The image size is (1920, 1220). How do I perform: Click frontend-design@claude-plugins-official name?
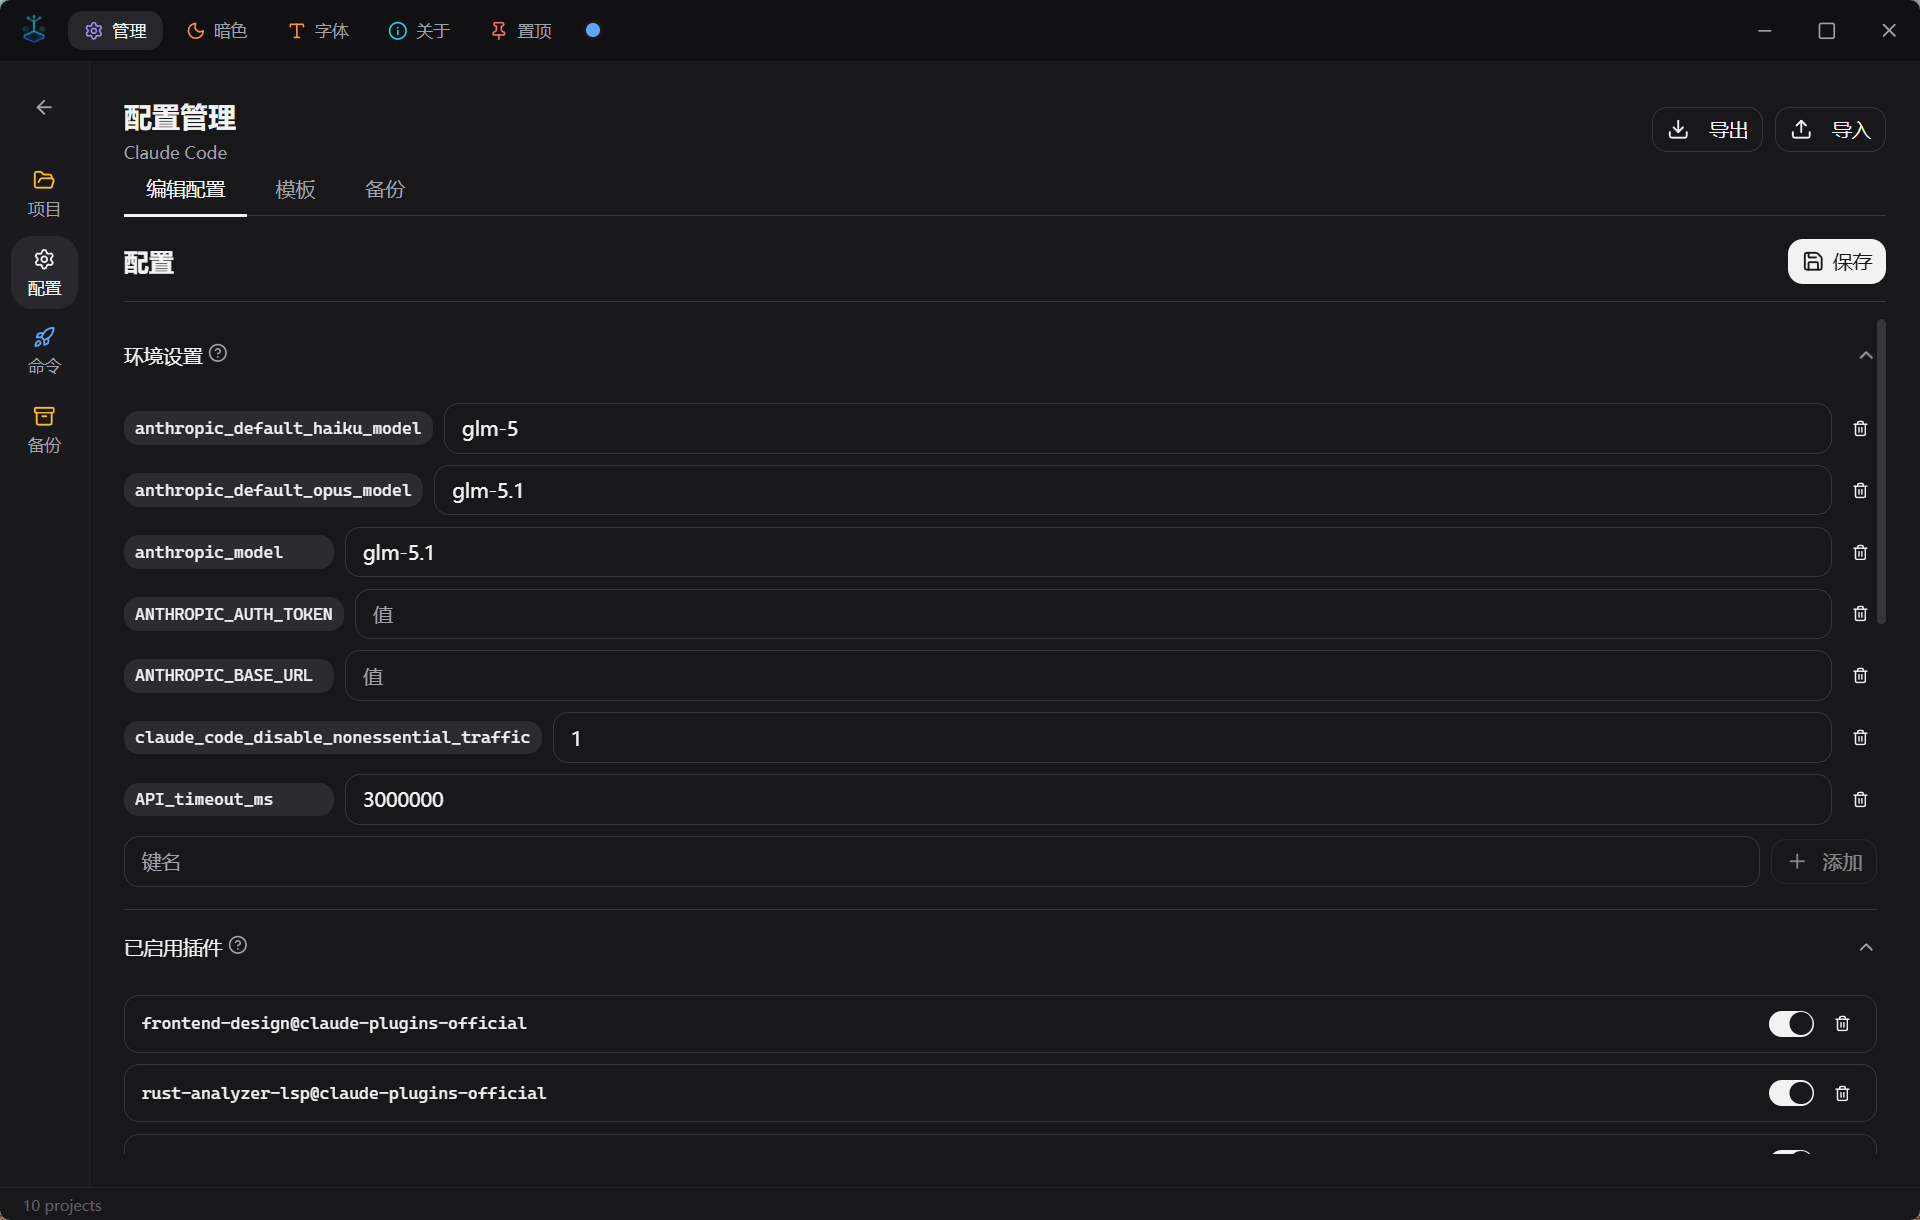334,1024
